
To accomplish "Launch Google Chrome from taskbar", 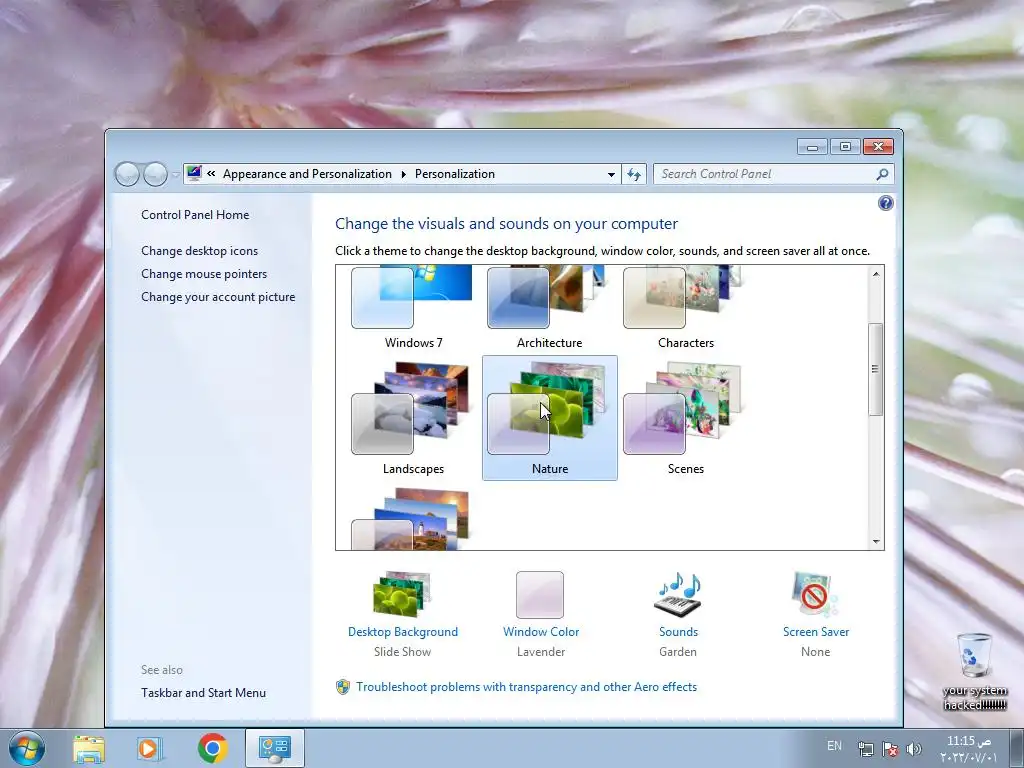I will pyautogui.click(x=212, y=748).
